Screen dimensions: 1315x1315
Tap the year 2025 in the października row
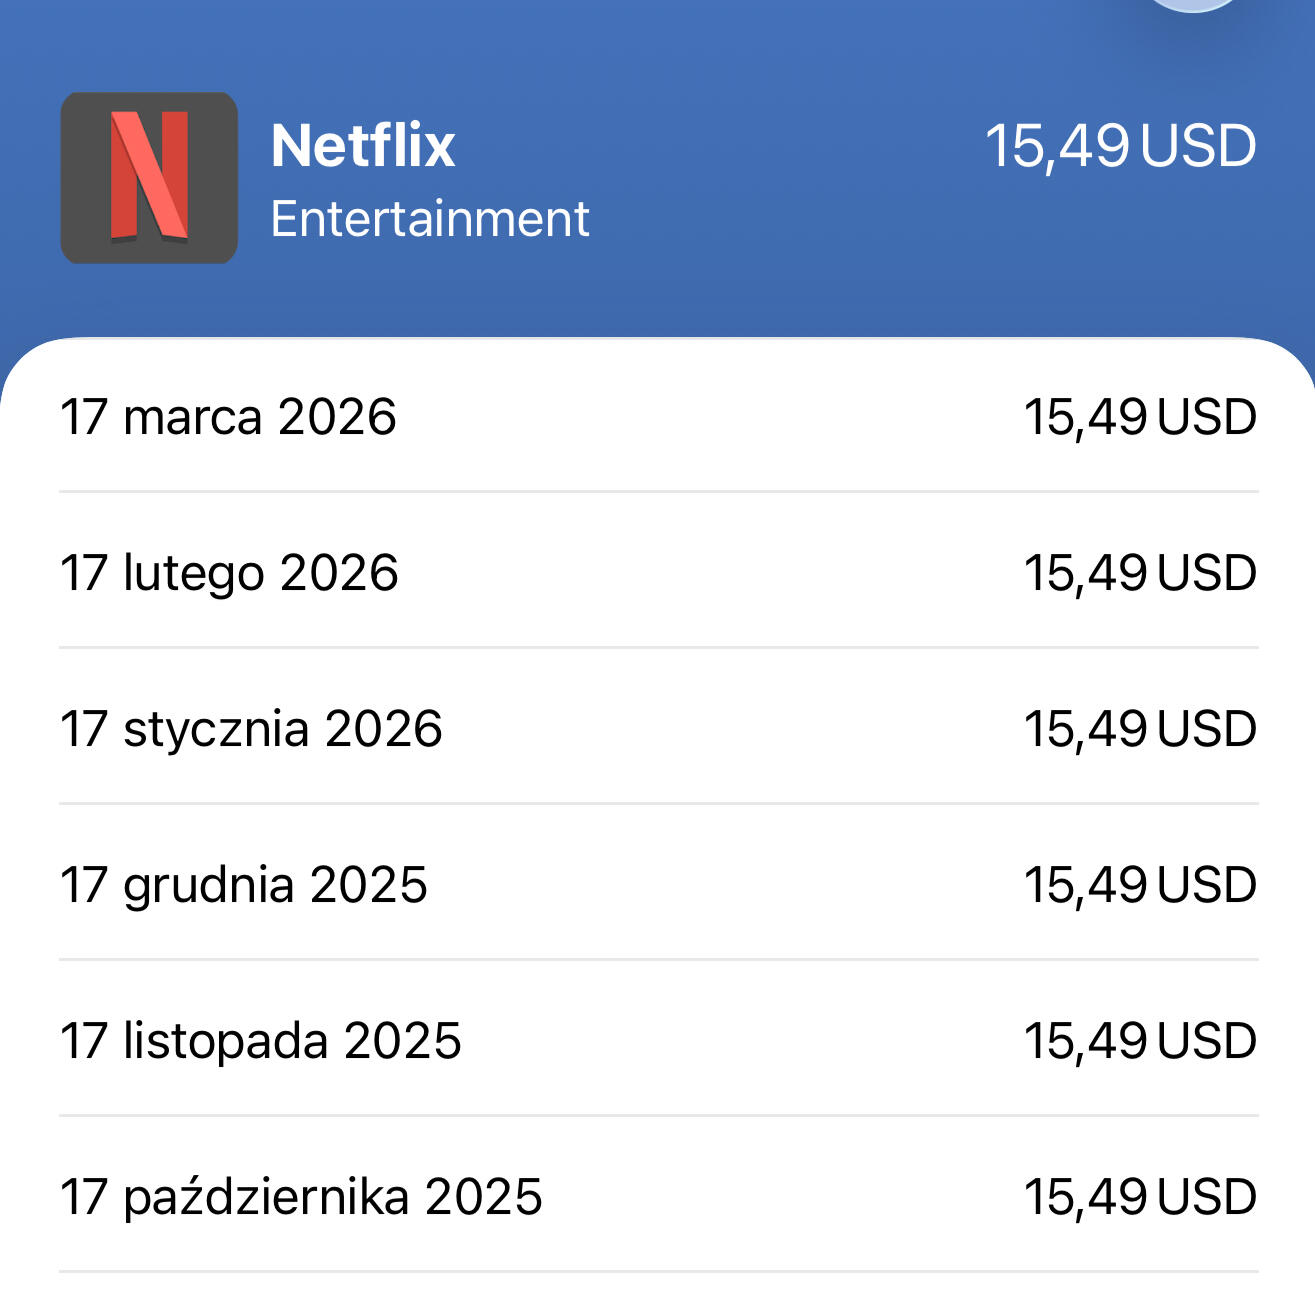click(483, 1197)
